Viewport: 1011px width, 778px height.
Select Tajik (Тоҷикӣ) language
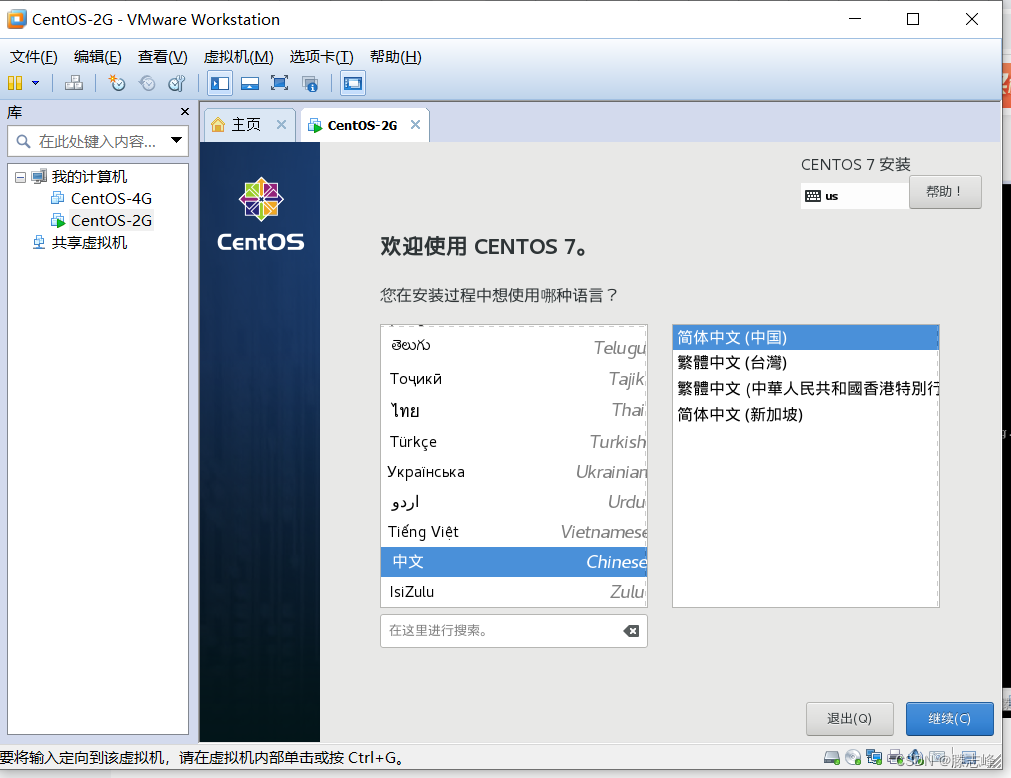pos(514,378)
